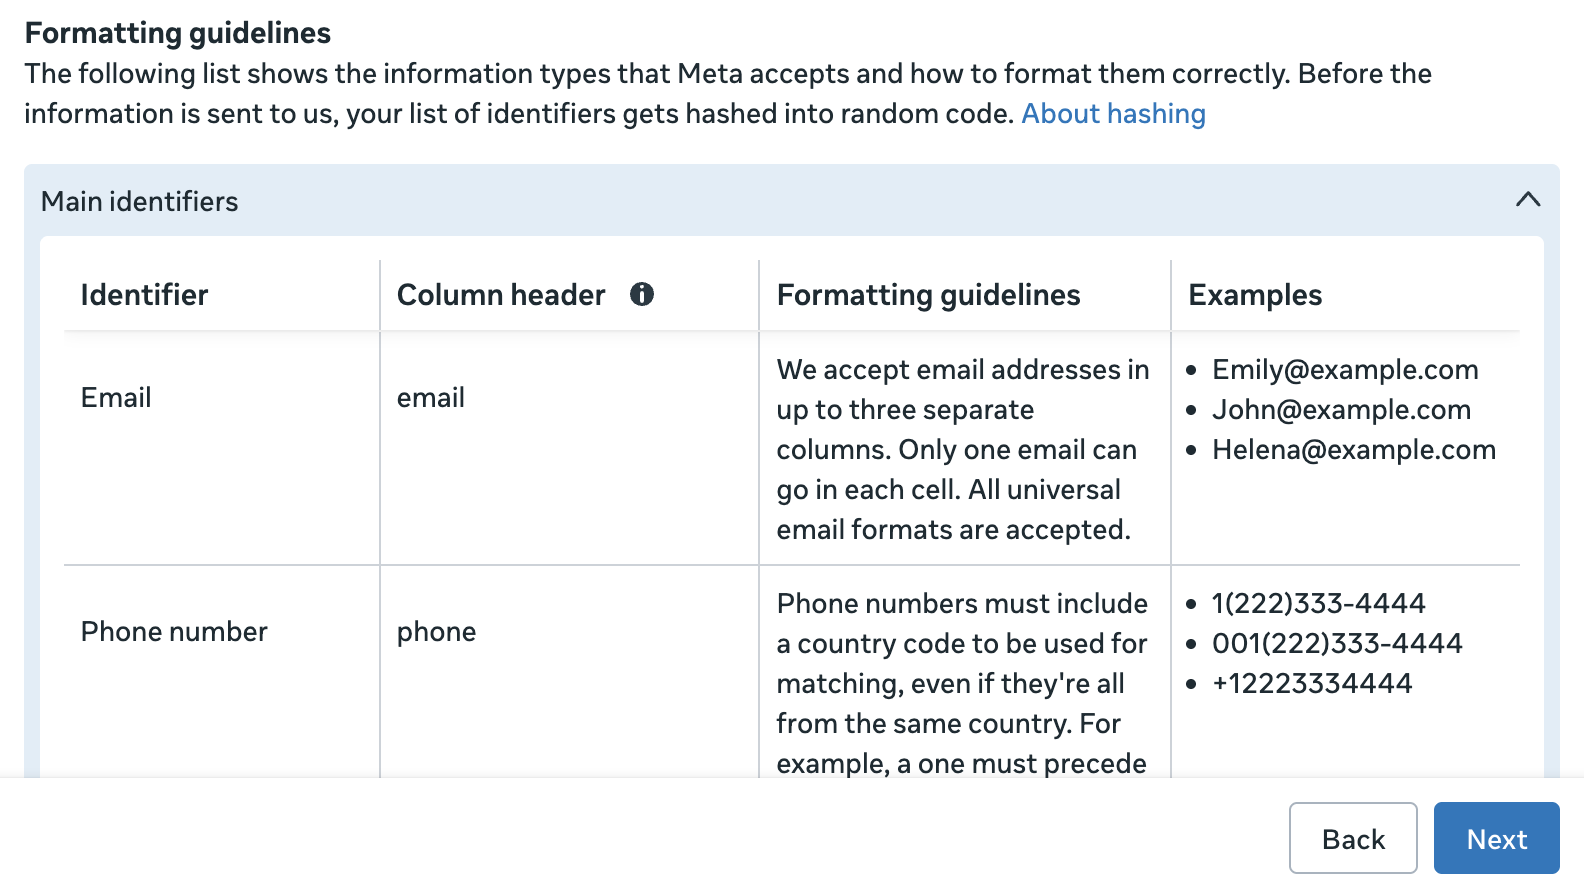Image resolution: width=1584 pixels, height=892 pixels.
Task: Click the 001(222)333-4444 phone example
Action: 1337,644
